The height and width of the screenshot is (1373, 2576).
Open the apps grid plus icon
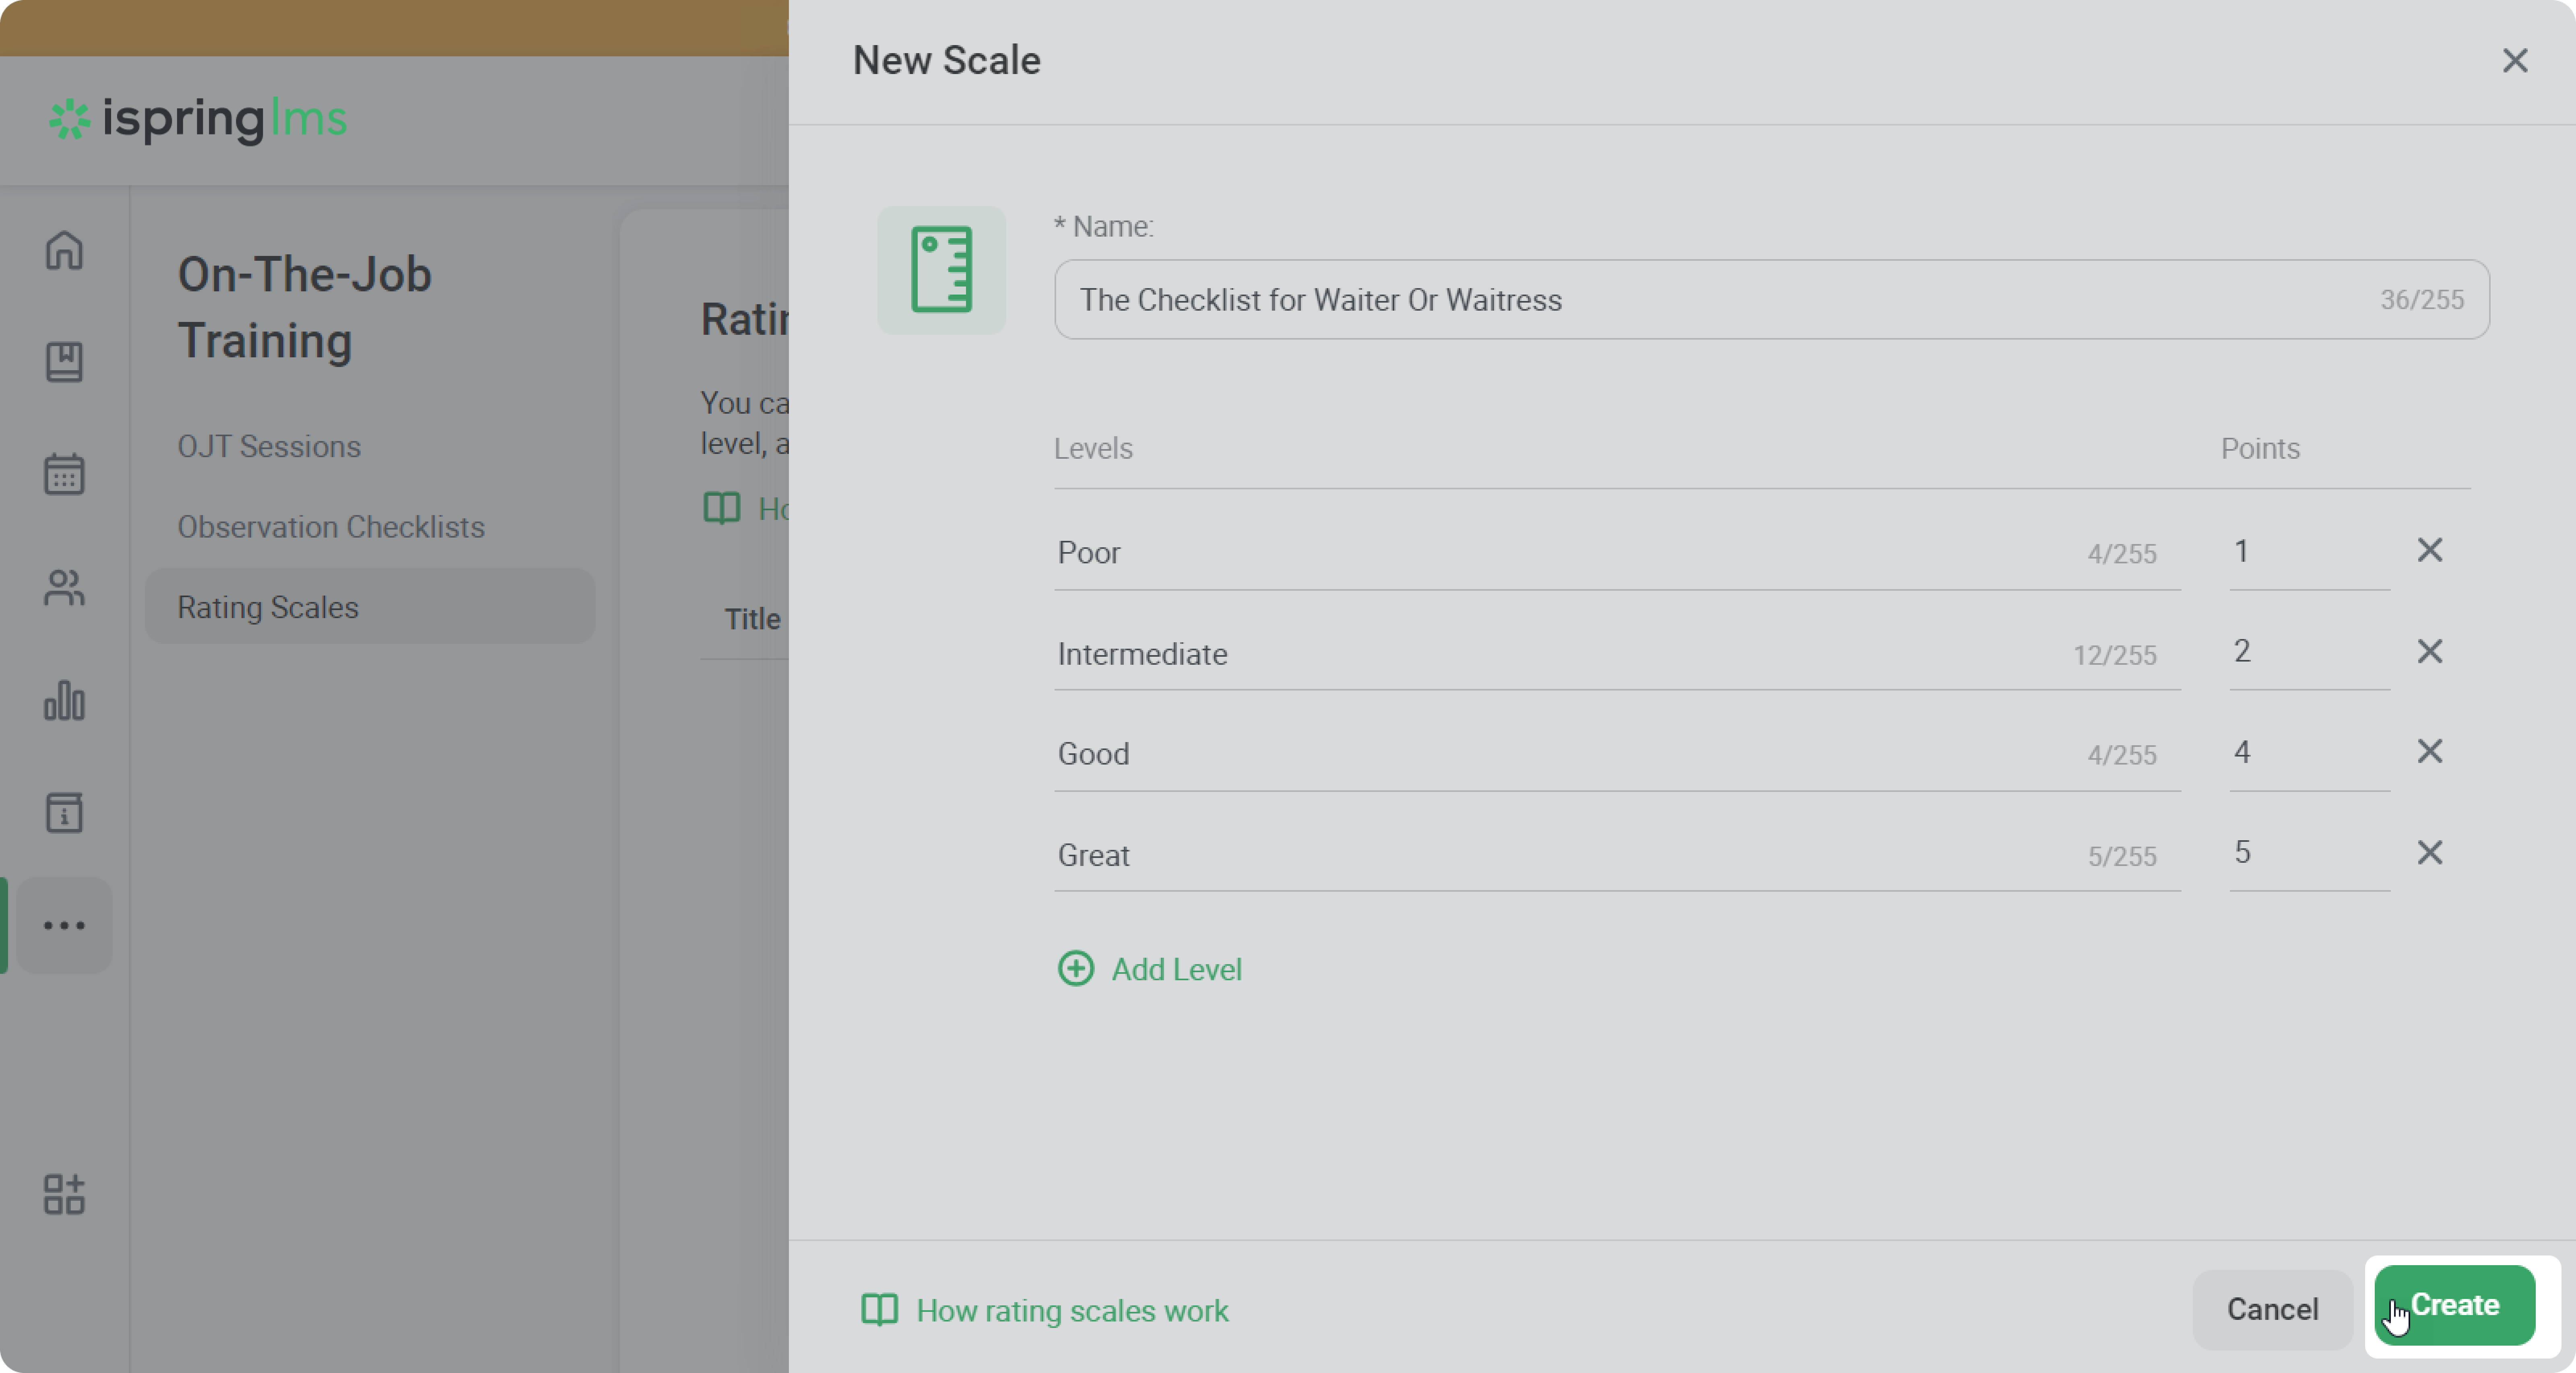(x=64, y=1194)
